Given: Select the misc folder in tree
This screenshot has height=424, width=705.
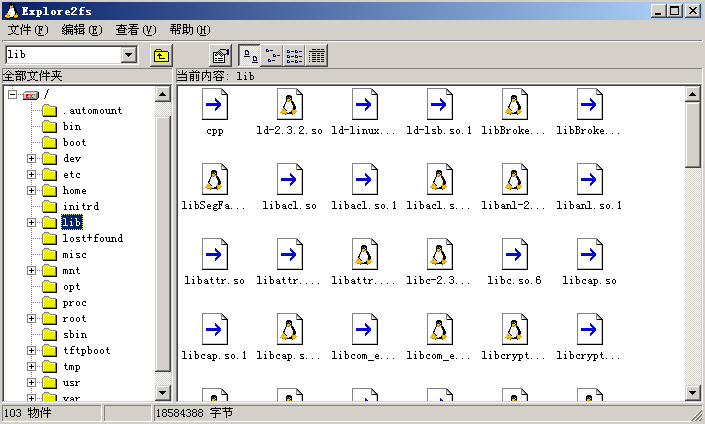Looking at the screenshot, I should 74,254.
